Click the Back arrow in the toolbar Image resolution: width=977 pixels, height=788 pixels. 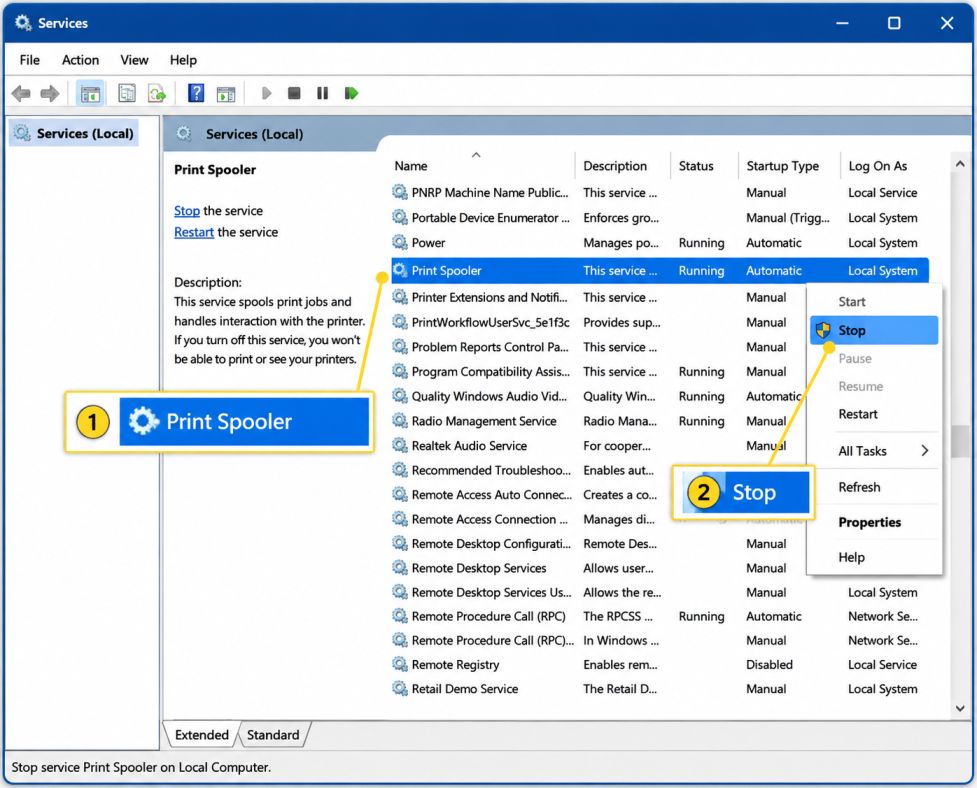tap(21, 93)
